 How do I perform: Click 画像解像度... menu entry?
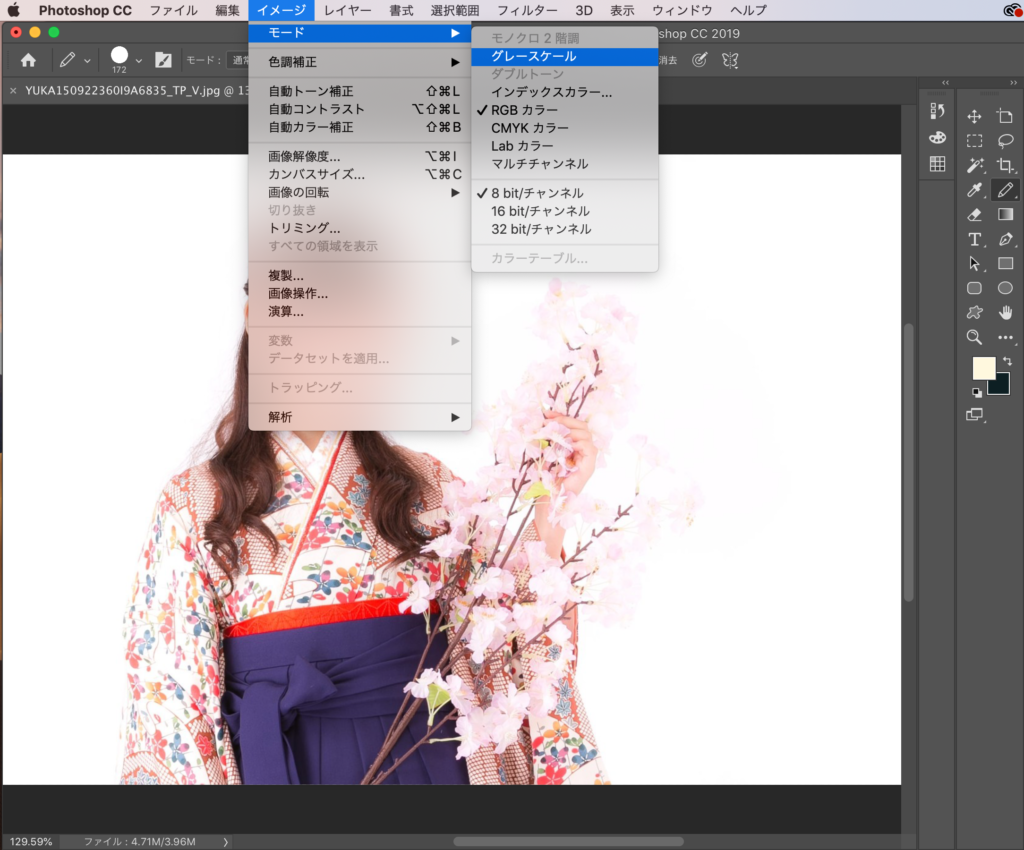click(x=304, y=156)
